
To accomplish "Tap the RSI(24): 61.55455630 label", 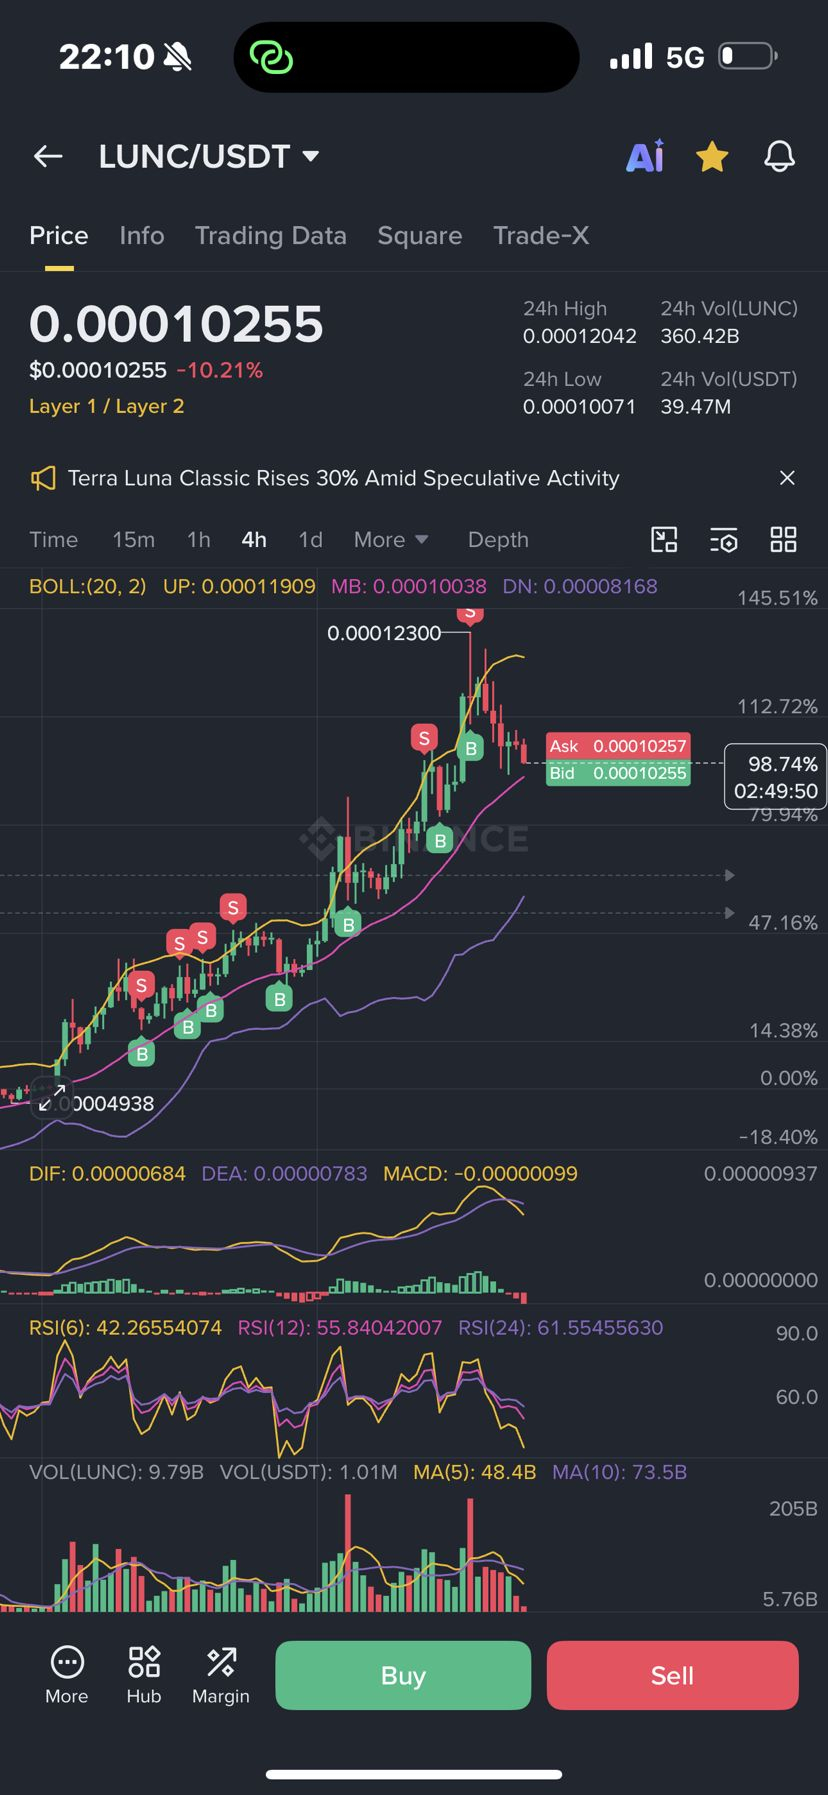I will (x=560, y=1328).
